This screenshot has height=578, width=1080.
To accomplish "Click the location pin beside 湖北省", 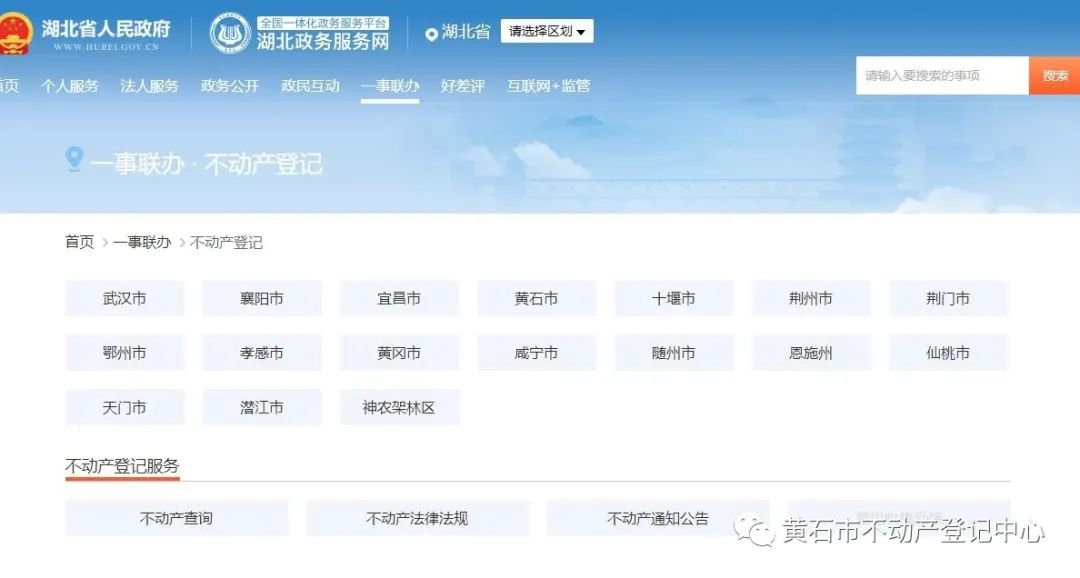I will (431, 34).
